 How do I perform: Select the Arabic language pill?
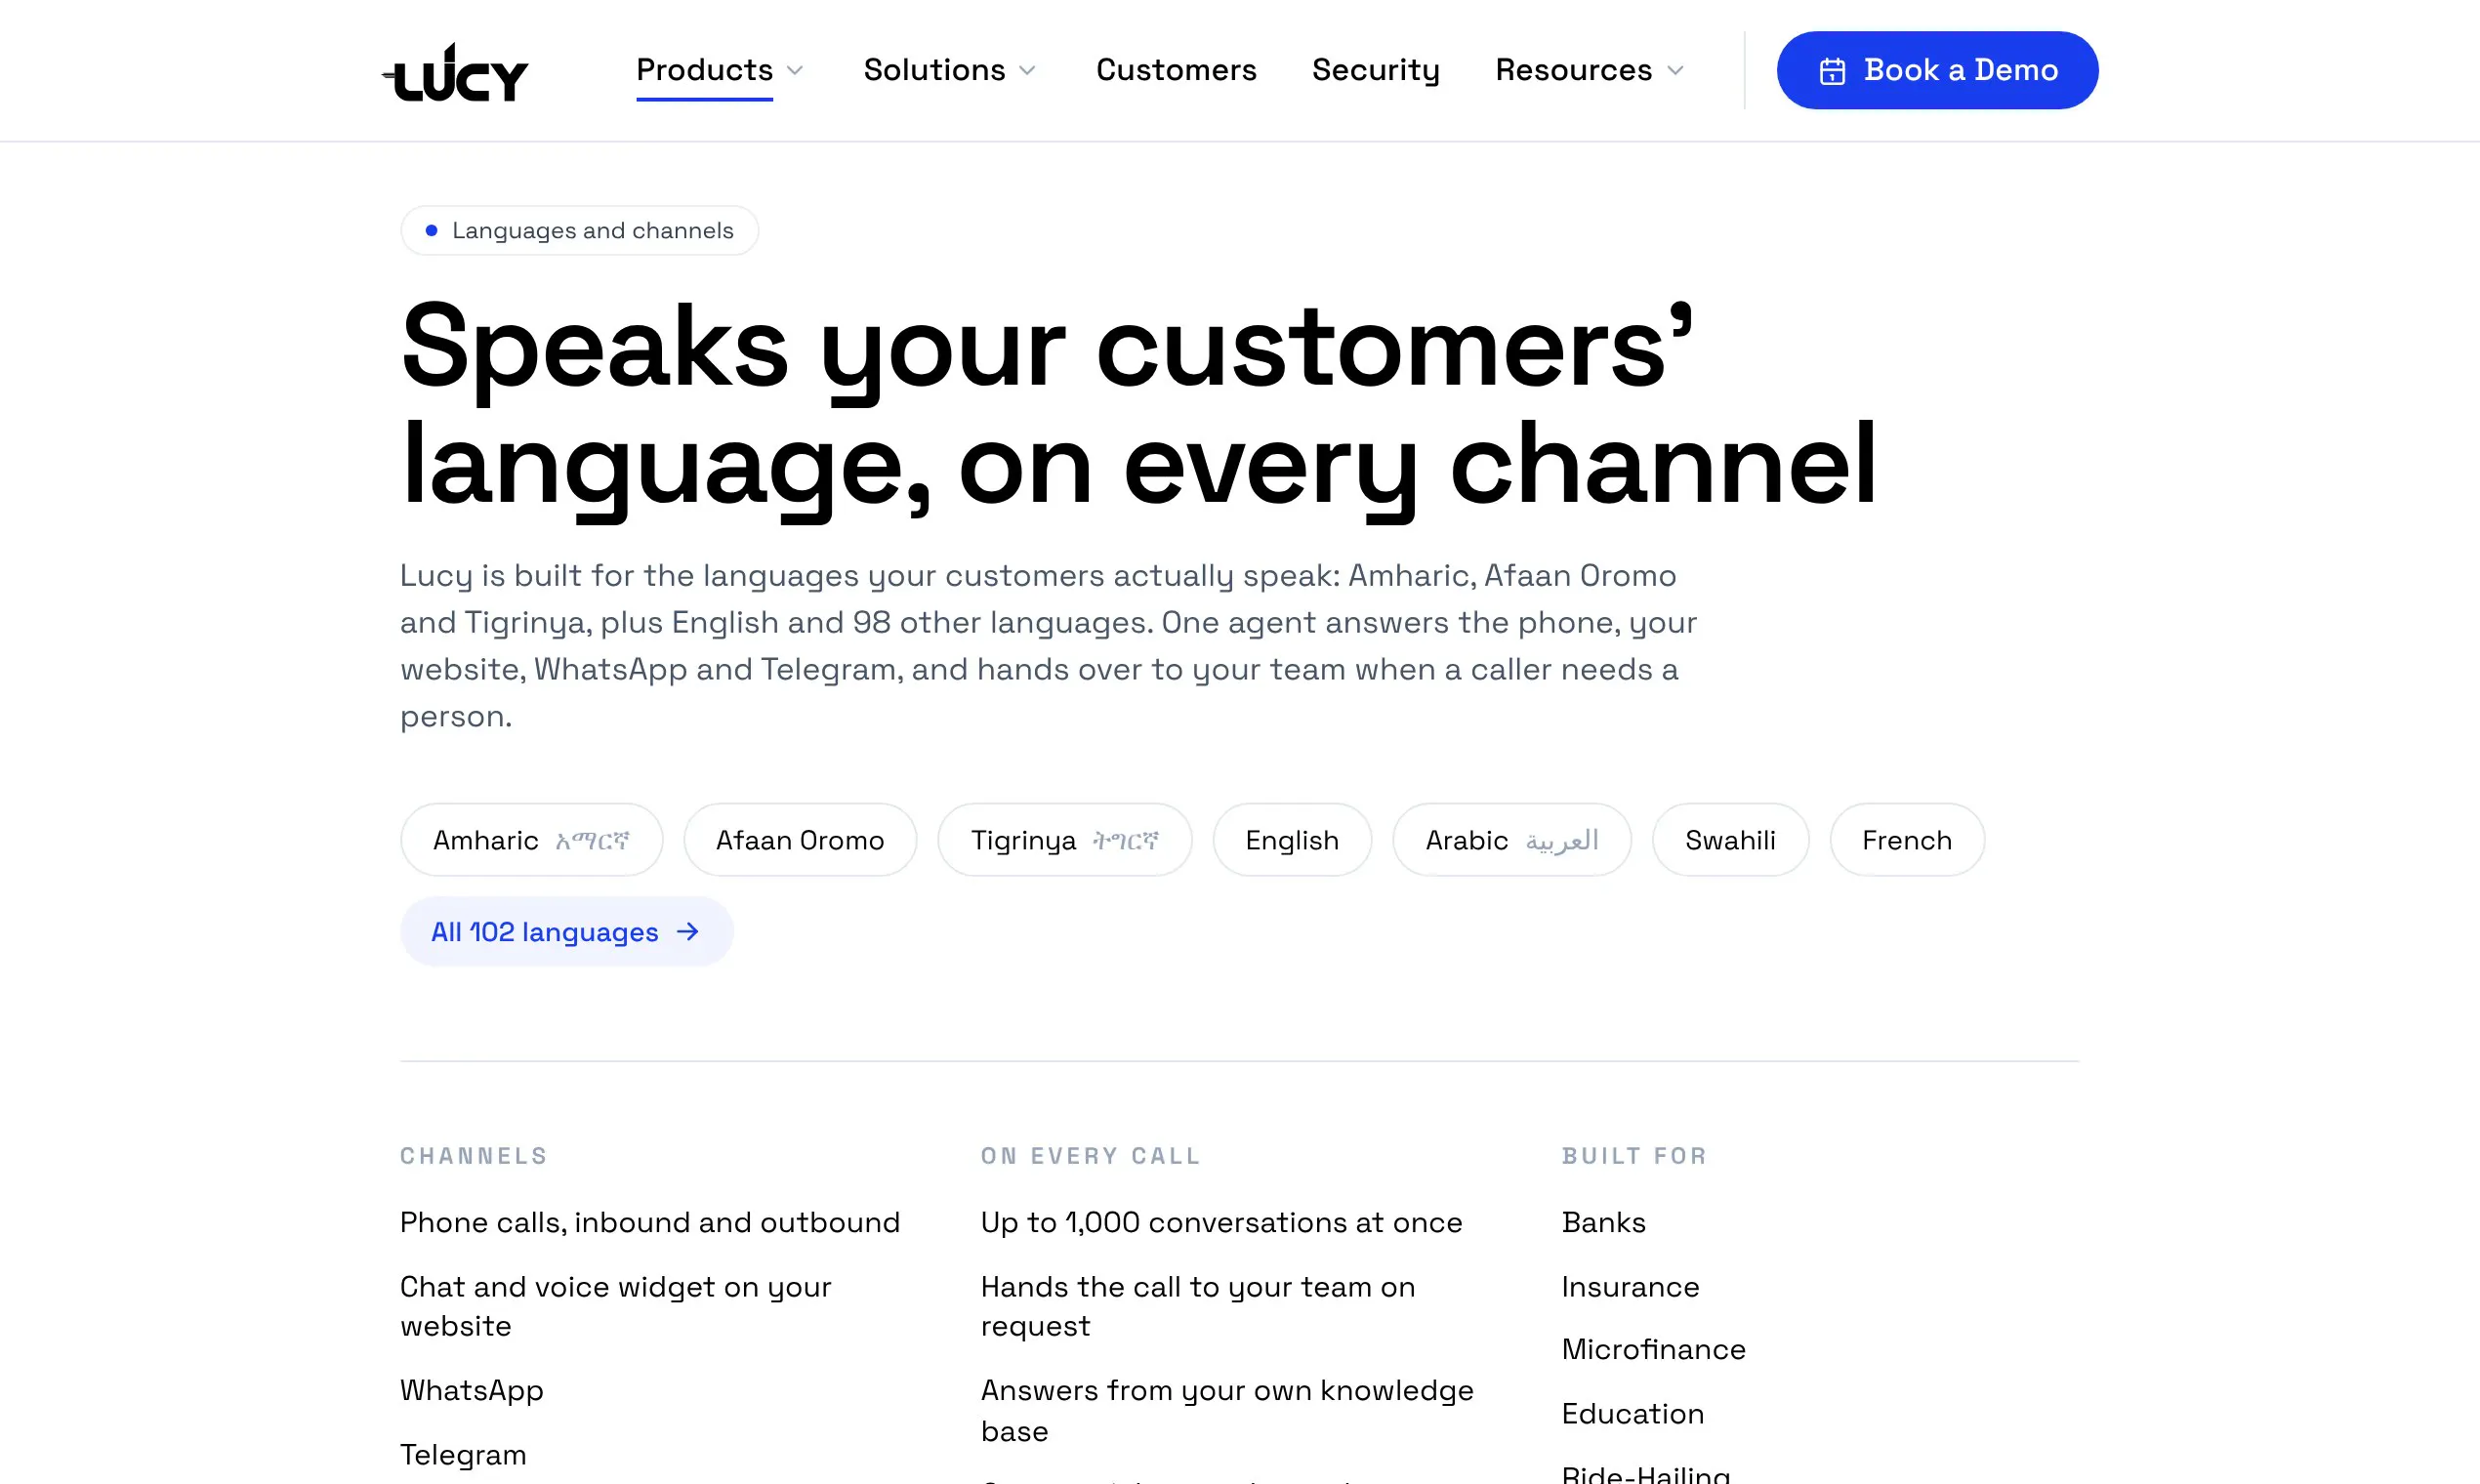pos(1512,840)
